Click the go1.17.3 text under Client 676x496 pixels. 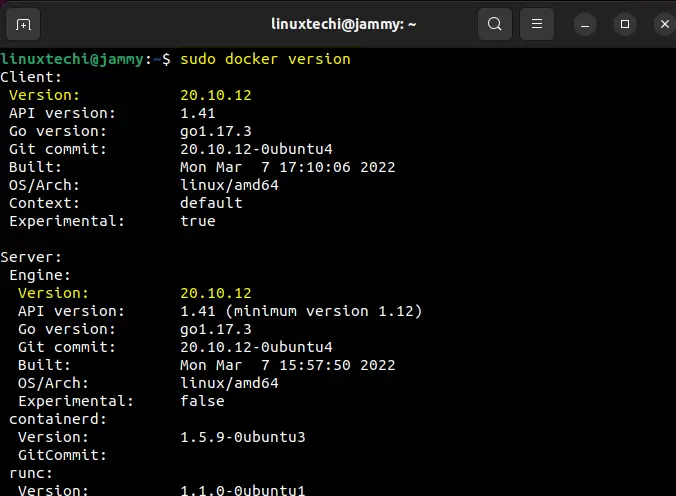click(216, 132)
